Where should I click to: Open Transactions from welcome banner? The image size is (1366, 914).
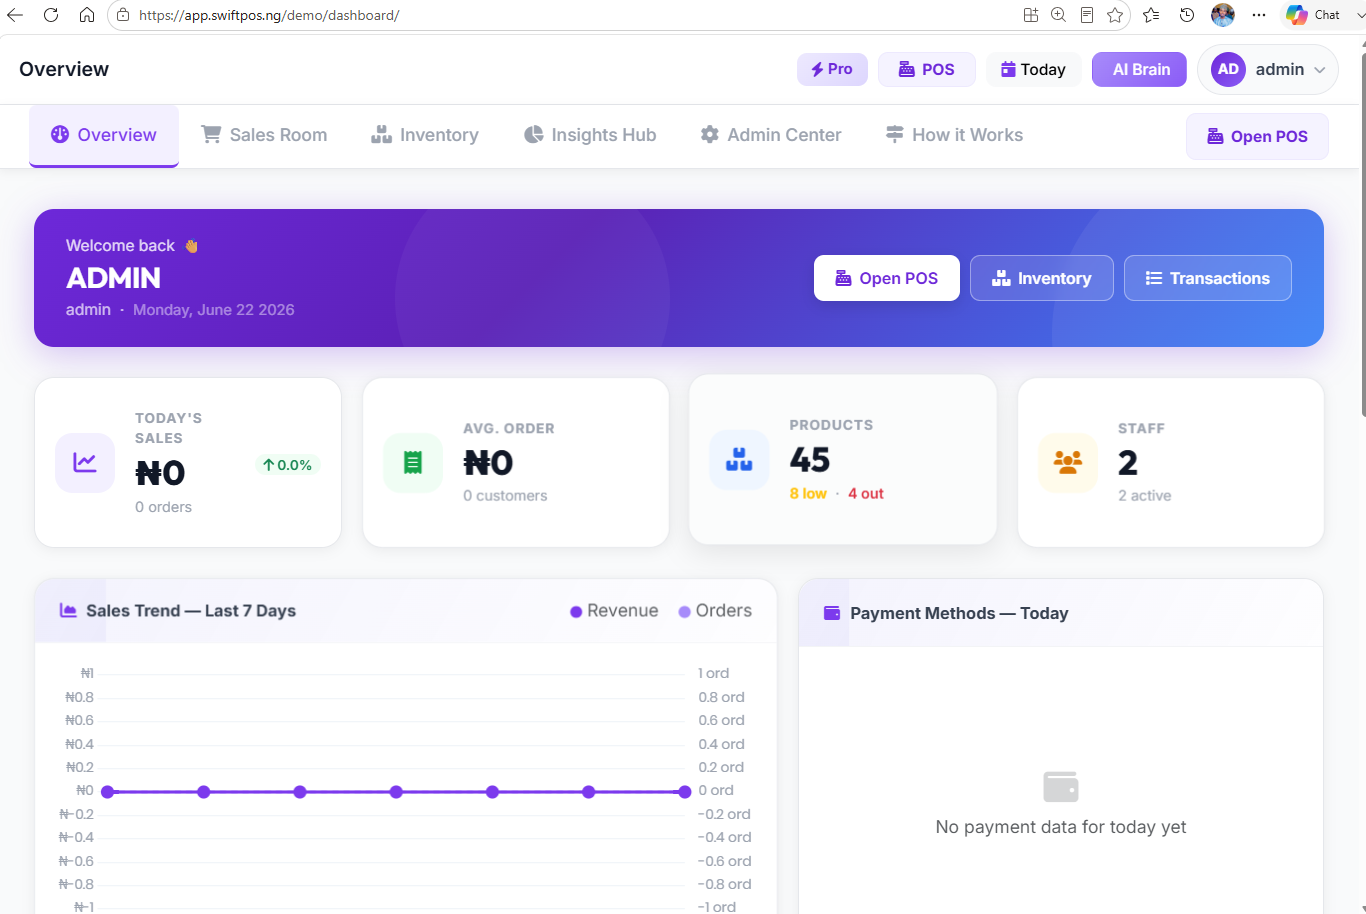[1207, 278]
